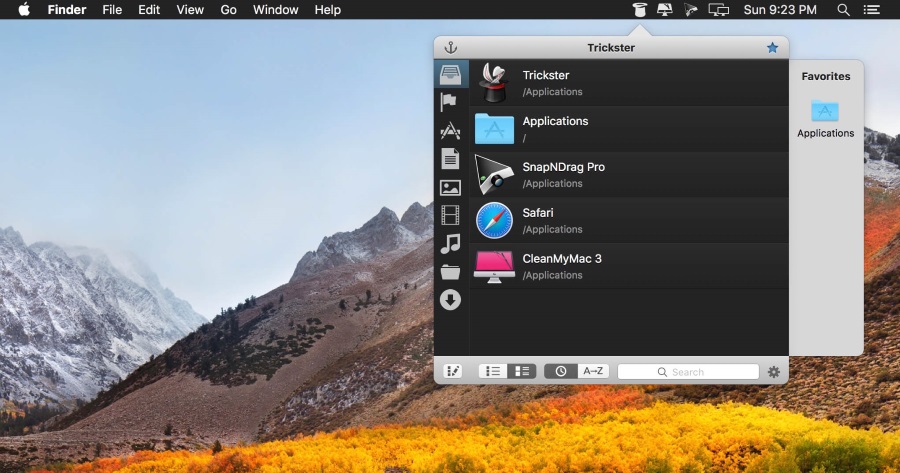Click the screen mirroring displays icon
Screen dimensions: 900x473
click(x=719, y=10)
